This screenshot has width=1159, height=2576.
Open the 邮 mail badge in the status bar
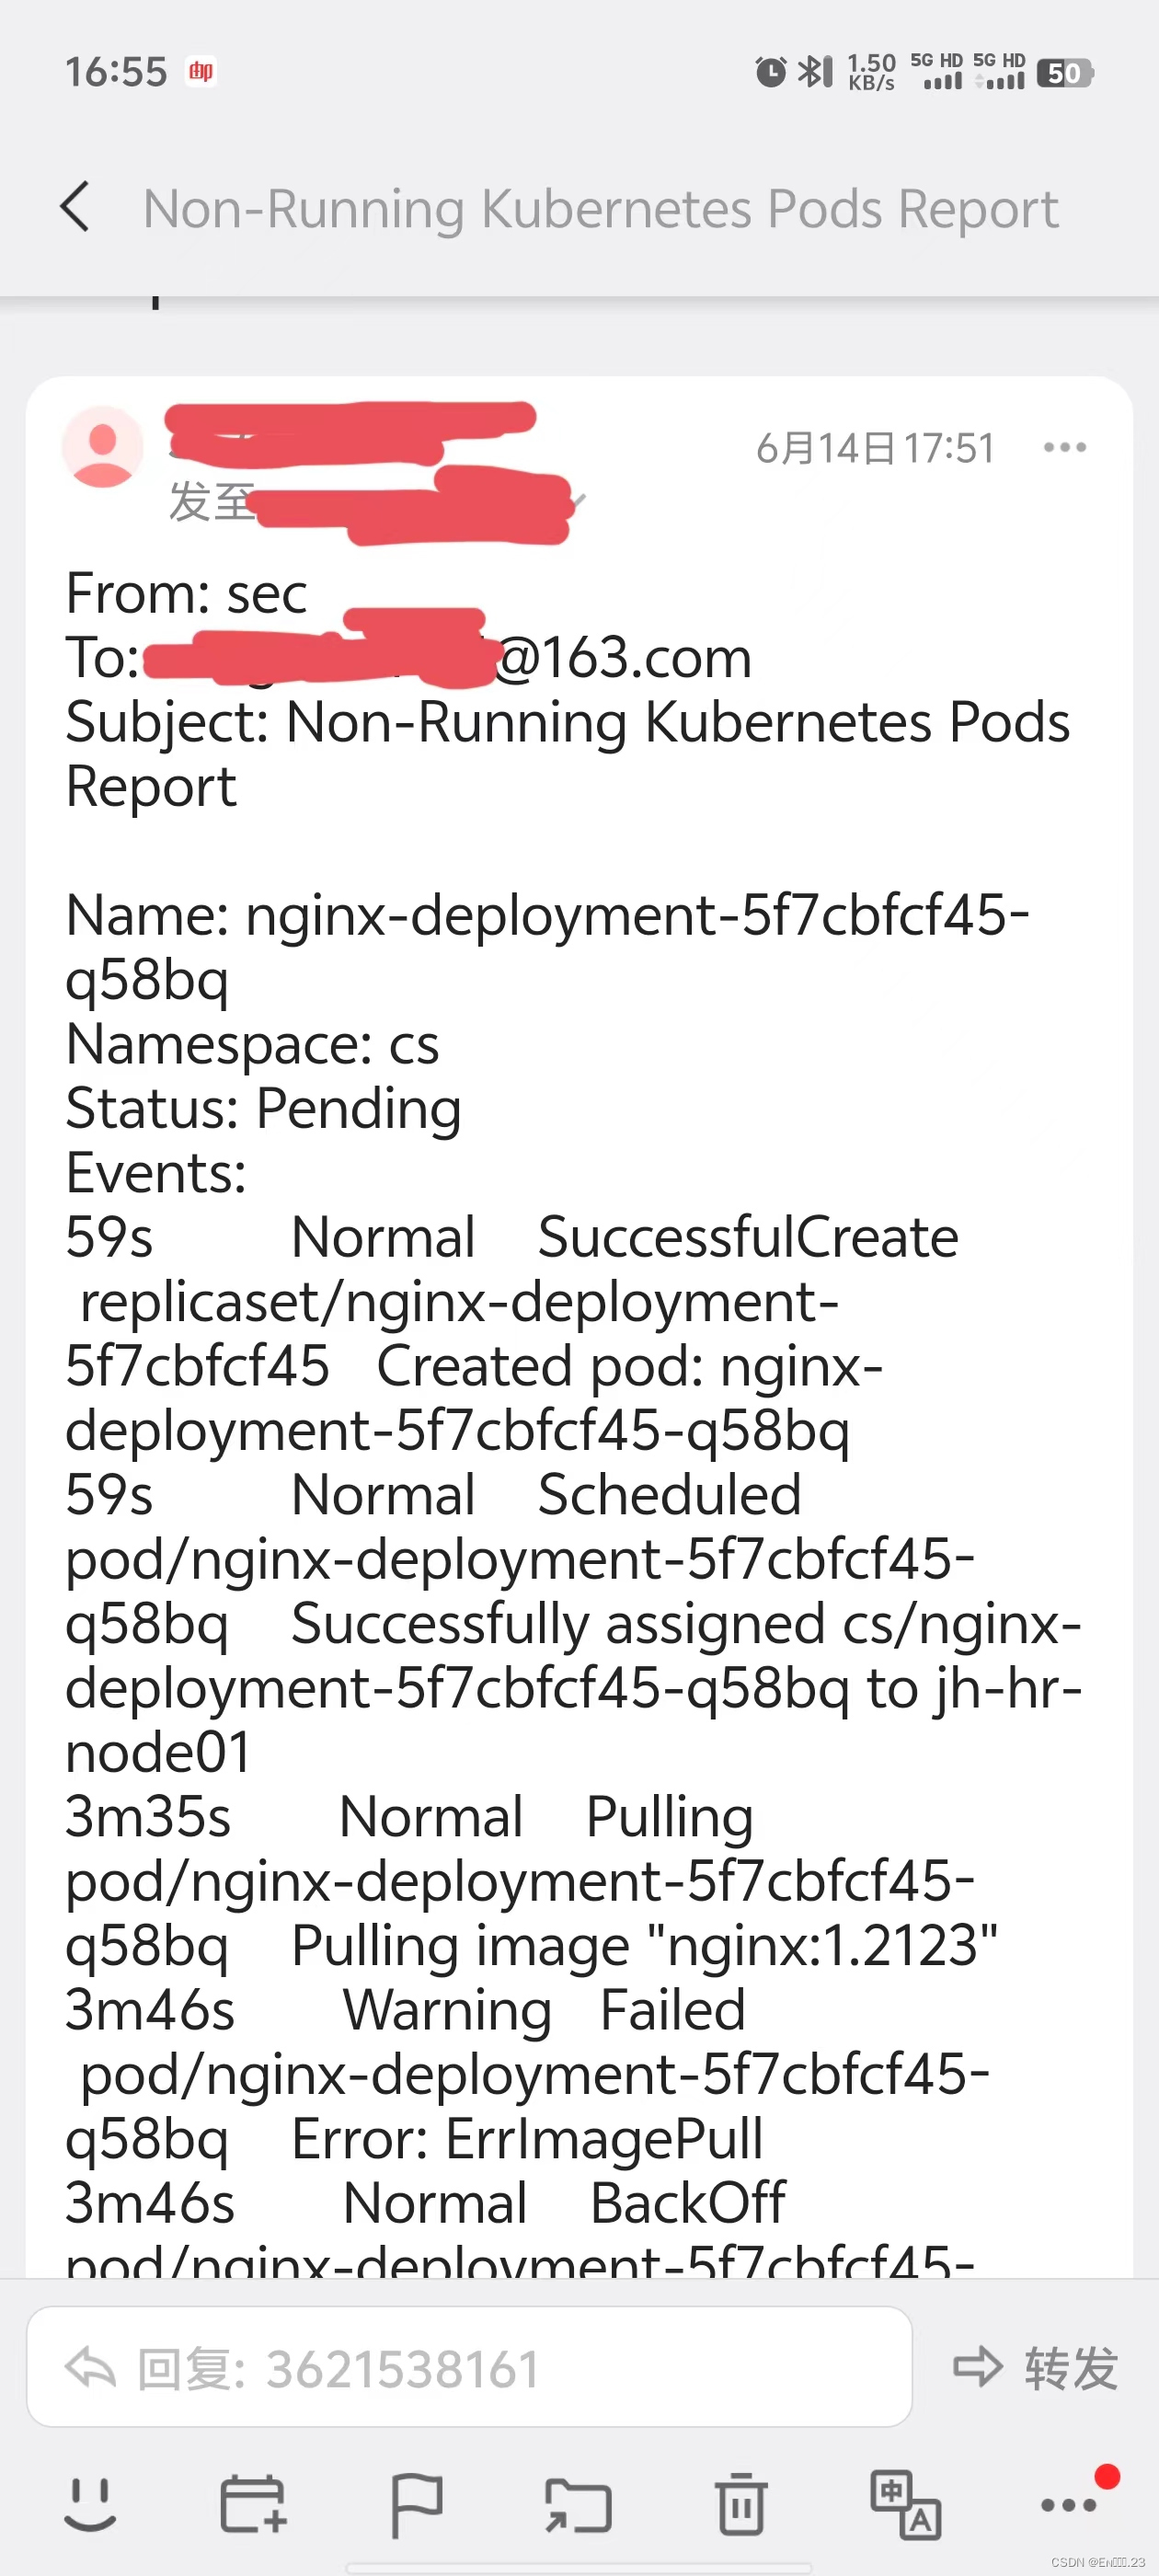200,71
